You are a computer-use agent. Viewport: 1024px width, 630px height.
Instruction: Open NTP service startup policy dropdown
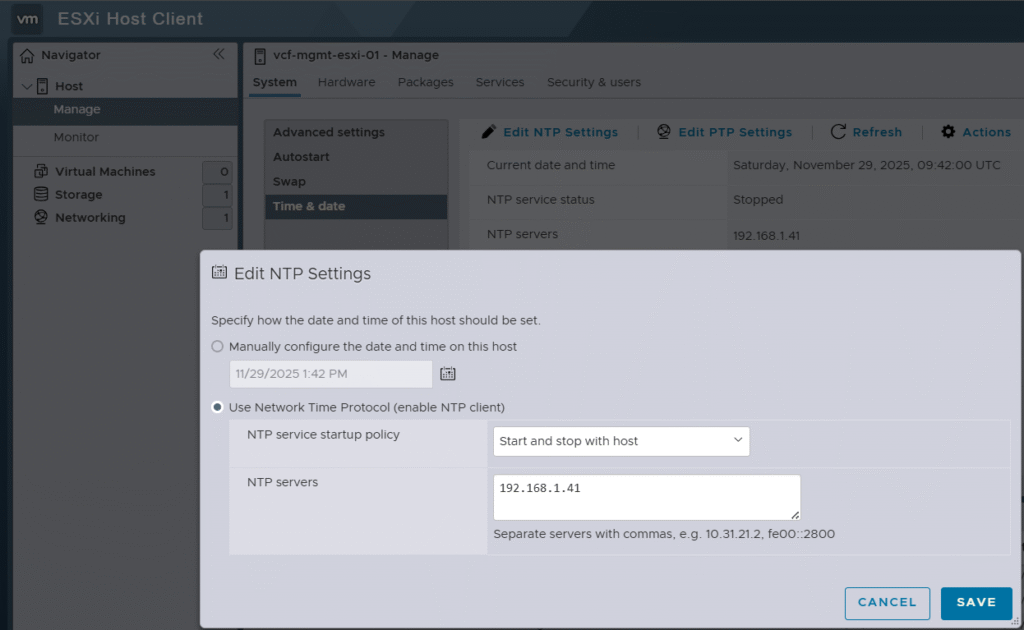(621, 441)
